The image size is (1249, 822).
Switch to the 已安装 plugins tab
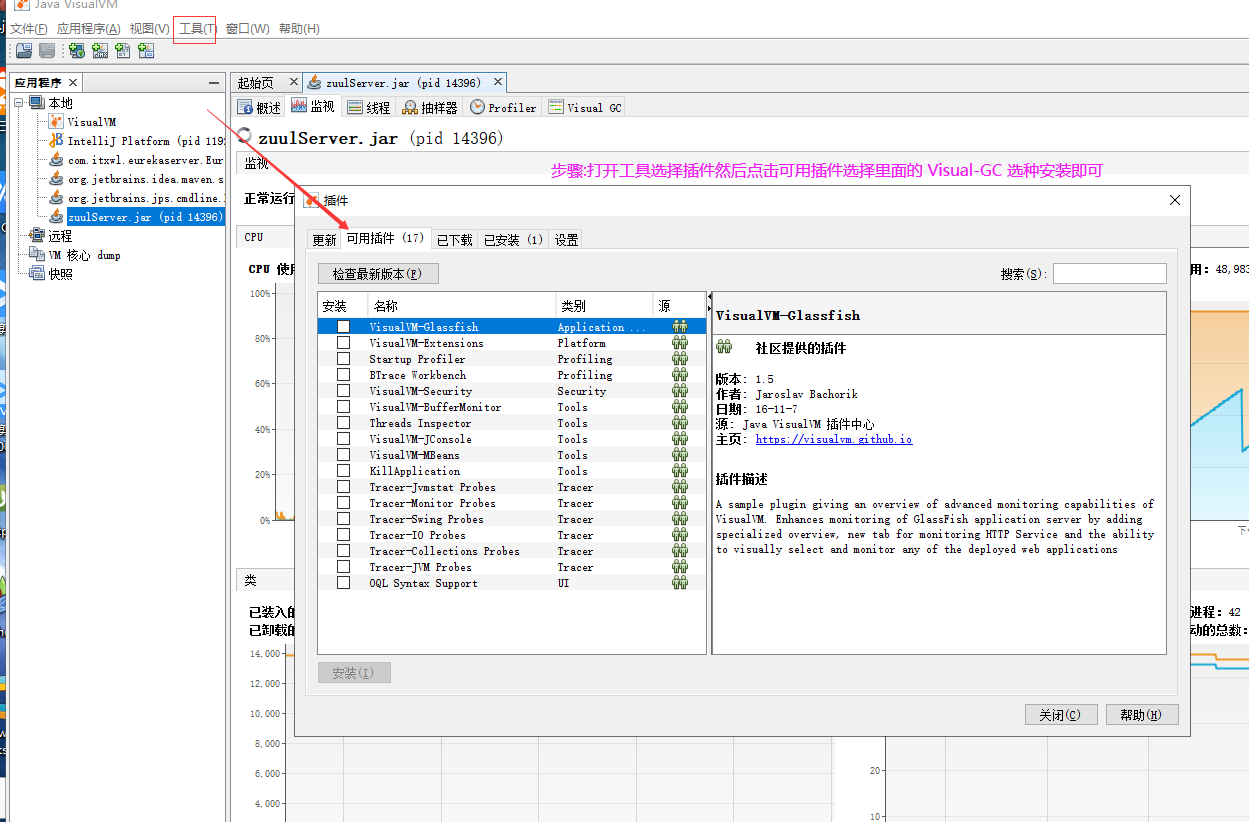[x=512, y=239]
